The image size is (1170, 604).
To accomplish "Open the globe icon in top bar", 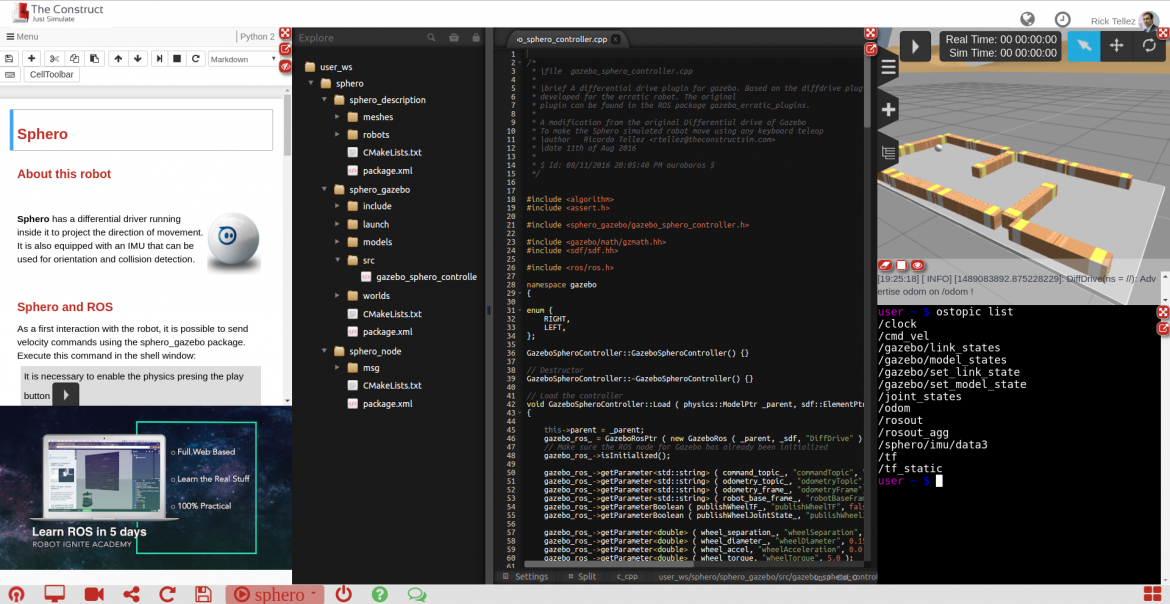I will click(1027, 19).
